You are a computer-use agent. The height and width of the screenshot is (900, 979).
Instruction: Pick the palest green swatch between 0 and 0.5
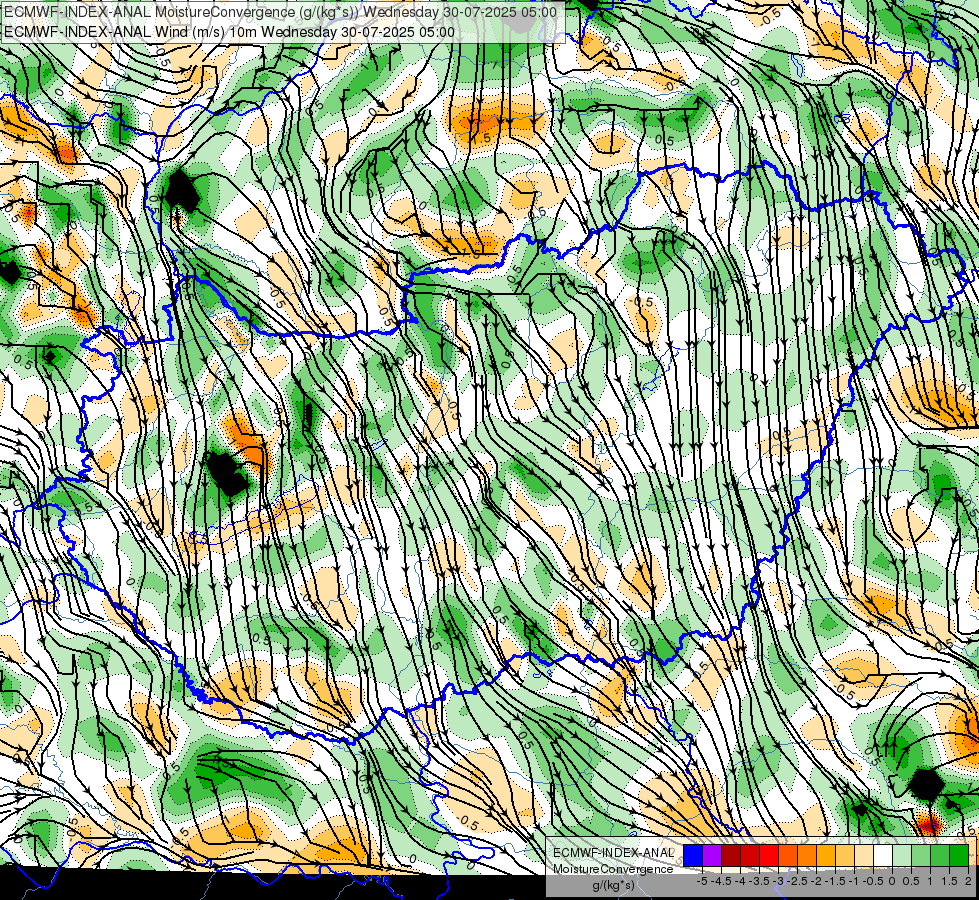902,856
